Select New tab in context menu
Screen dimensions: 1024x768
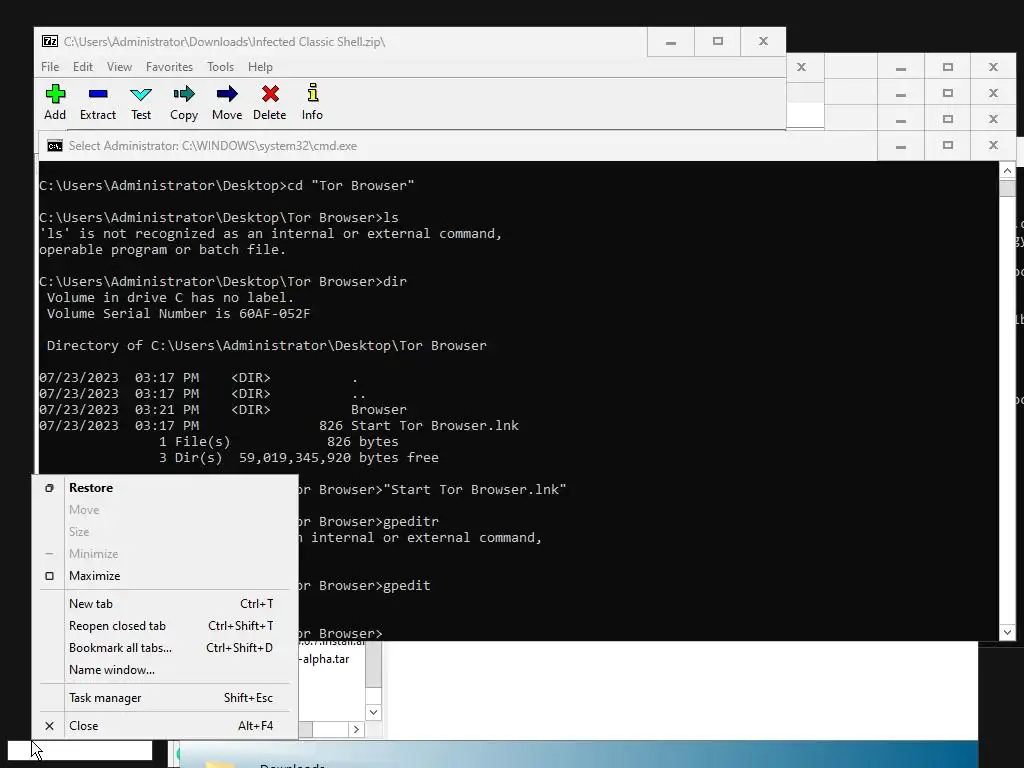165,603
